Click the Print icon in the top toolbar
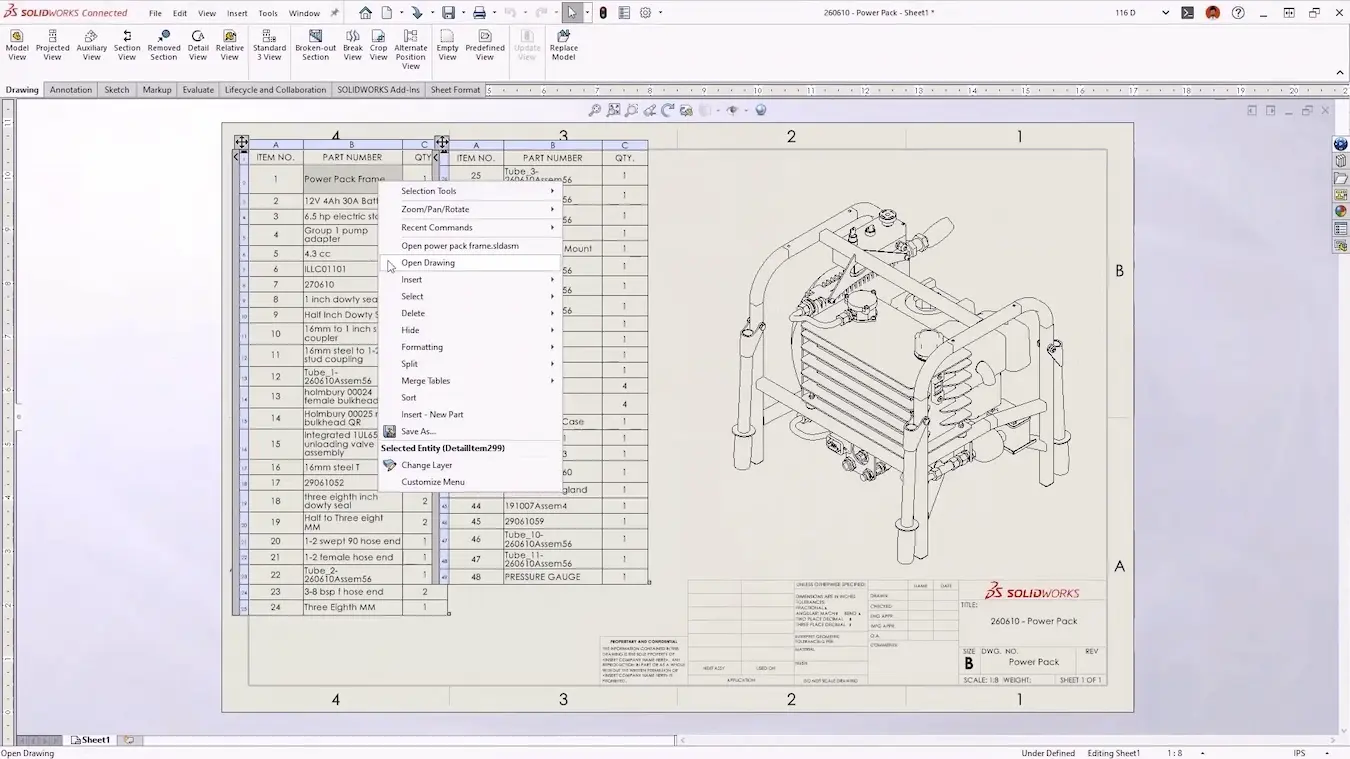The width and height of the screenshot is (1350, 759). click(x=479, y=13)
